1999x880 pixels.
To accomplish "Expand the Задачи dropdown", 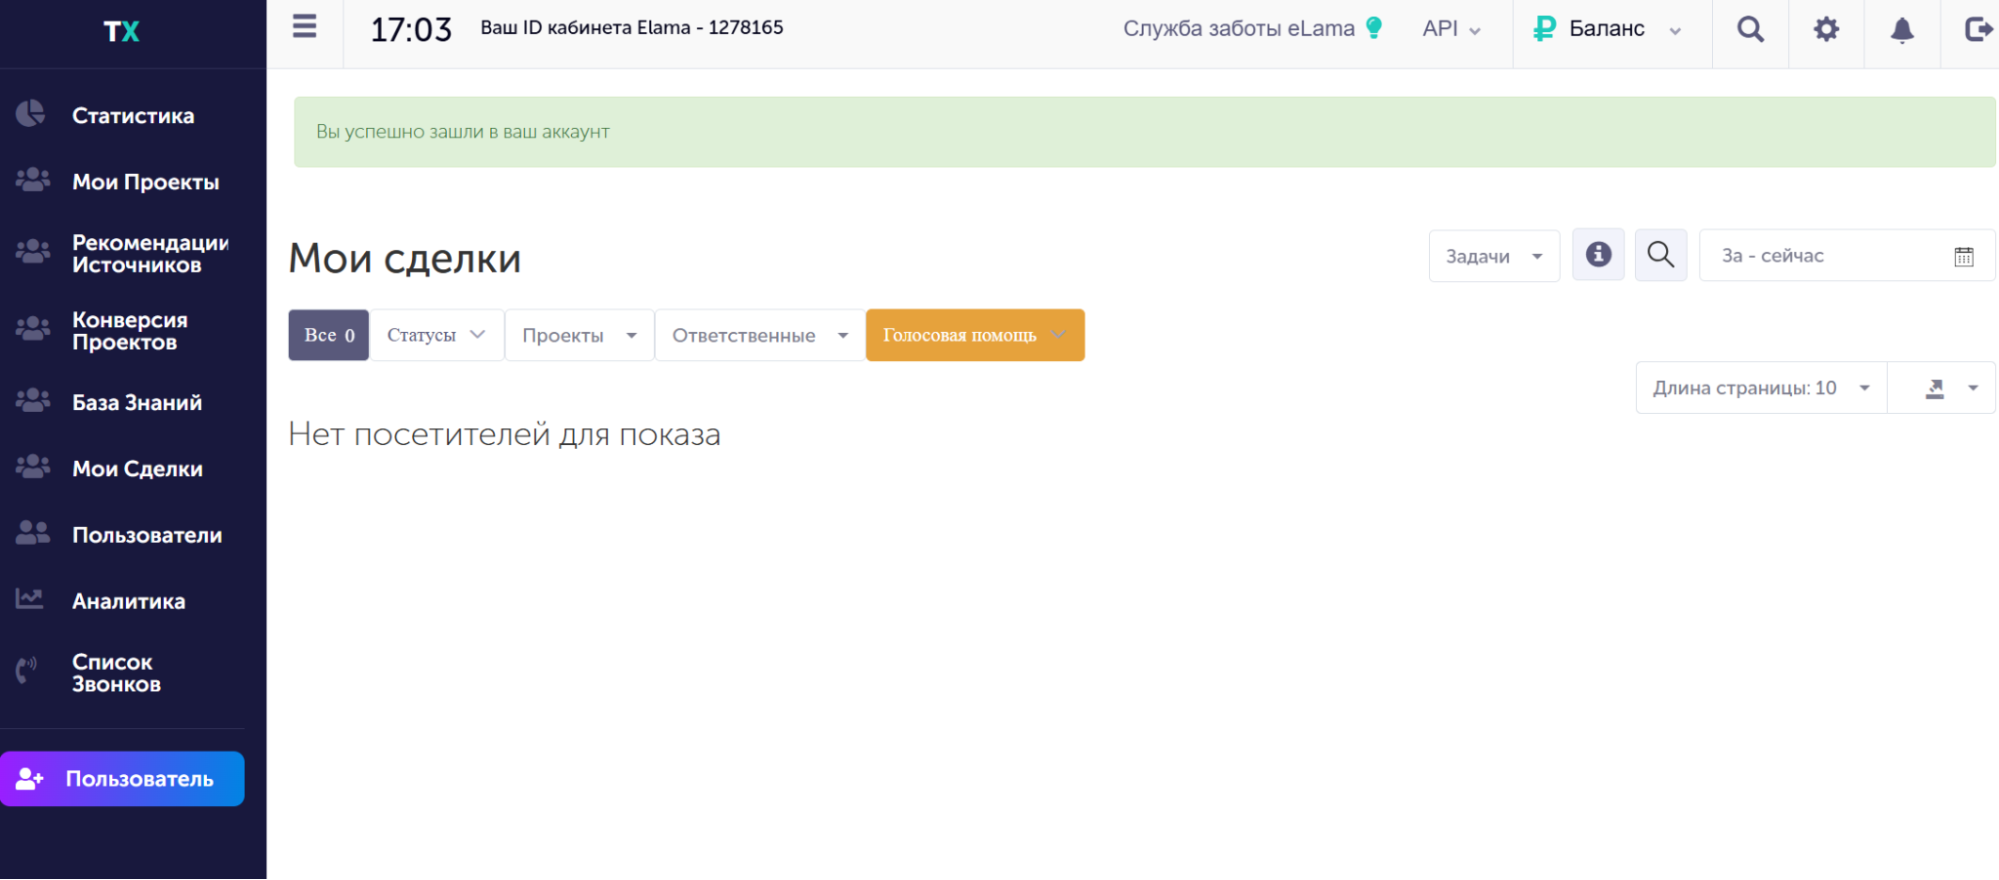I will click(1493, 256).
